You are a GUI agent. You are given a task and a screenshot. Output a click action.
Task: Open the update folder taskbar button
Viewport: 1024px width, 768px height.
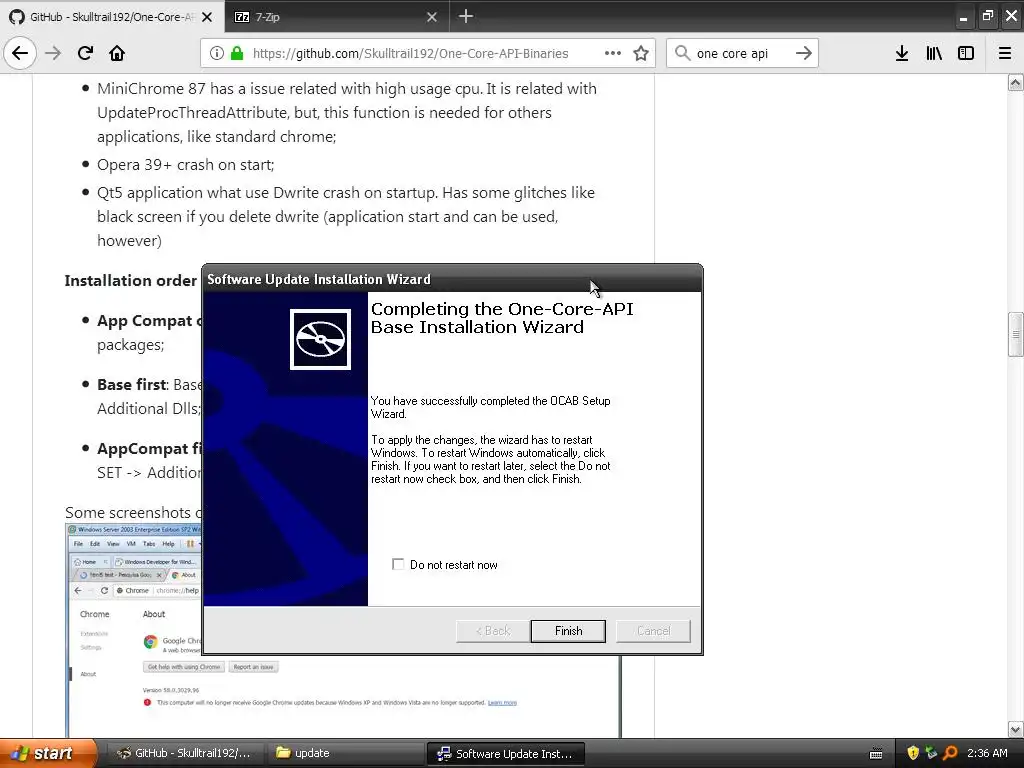345,753
